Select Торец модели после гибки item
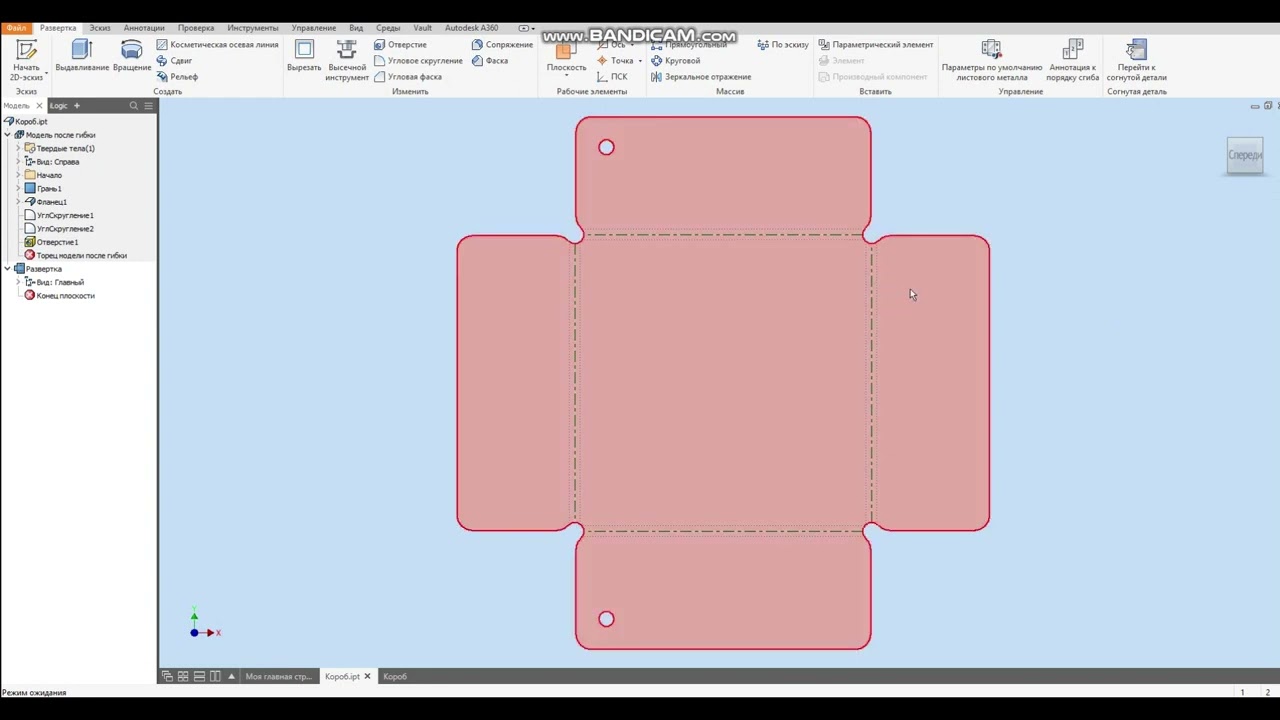Screen dimensions: 1280x720 [x=76, y=255]
